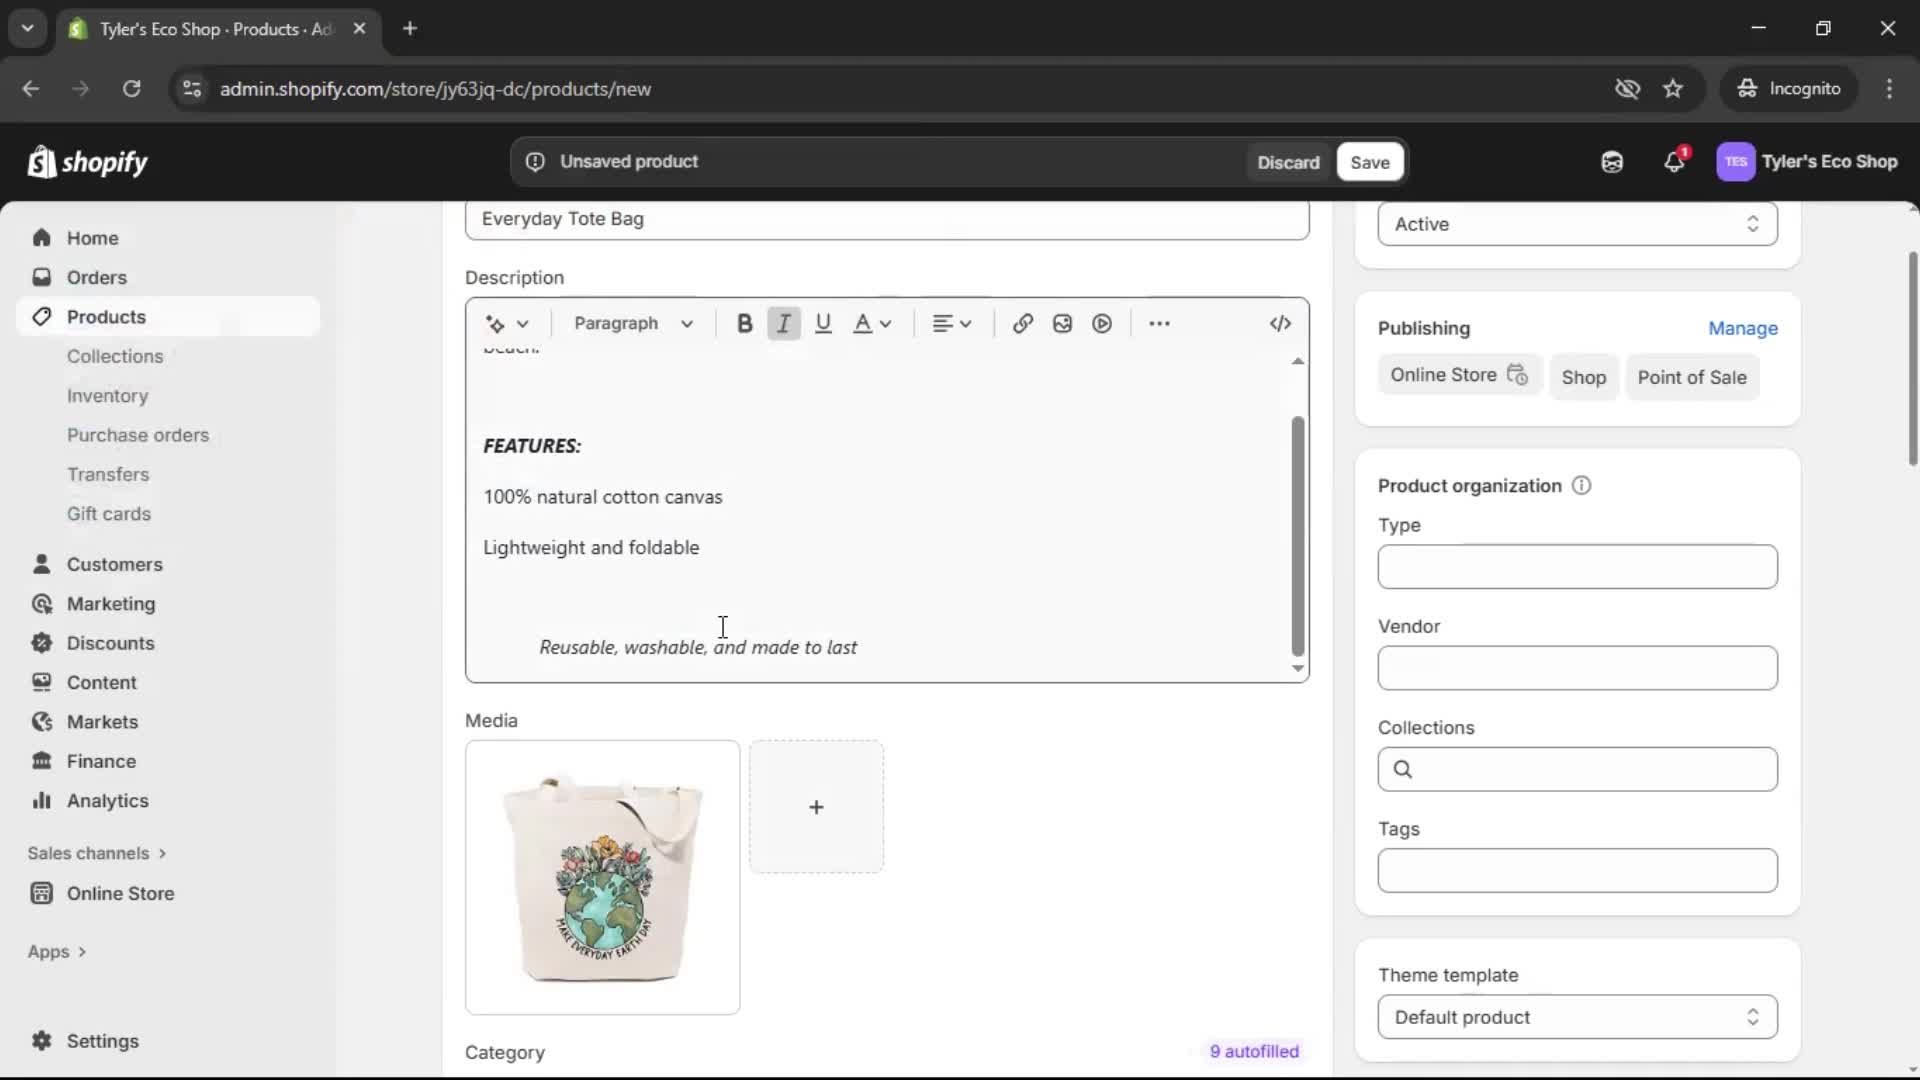Embed a video using the editor toolbar

(x=1101, y=323)
